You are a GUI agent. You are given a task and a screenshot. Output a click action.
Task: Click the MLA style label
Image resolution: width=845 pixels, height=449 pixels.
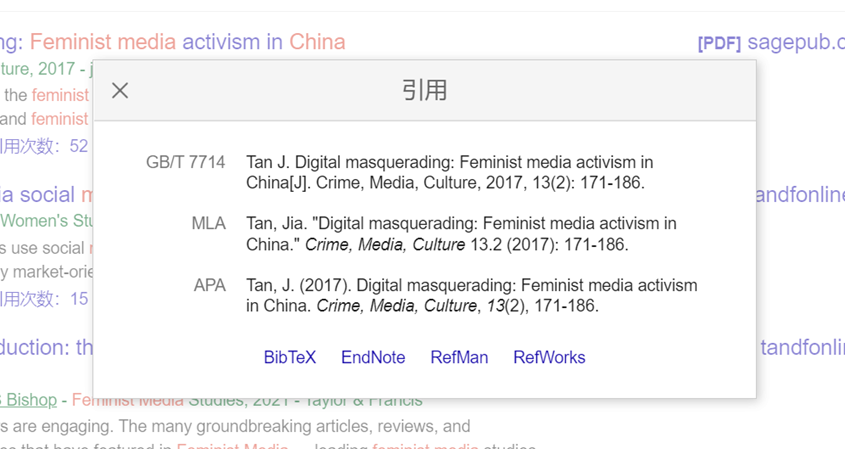click(209, 224)
